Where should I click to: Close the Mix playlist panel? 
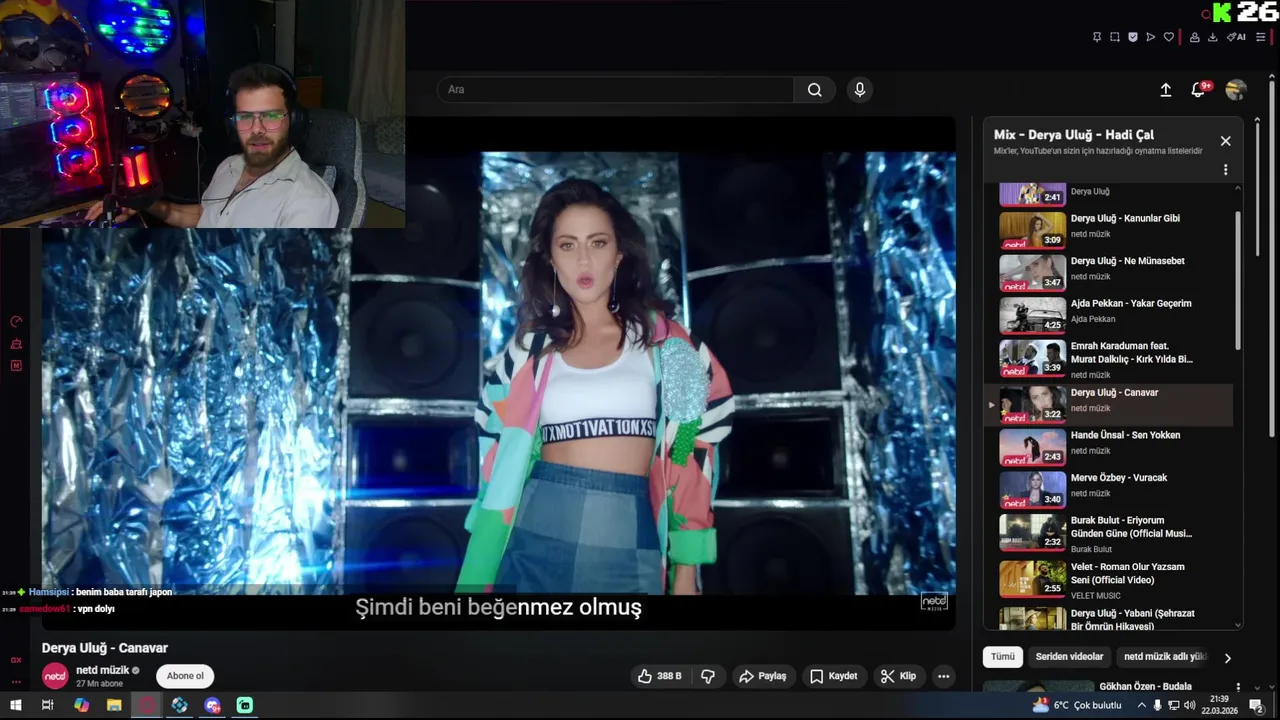1225,141
